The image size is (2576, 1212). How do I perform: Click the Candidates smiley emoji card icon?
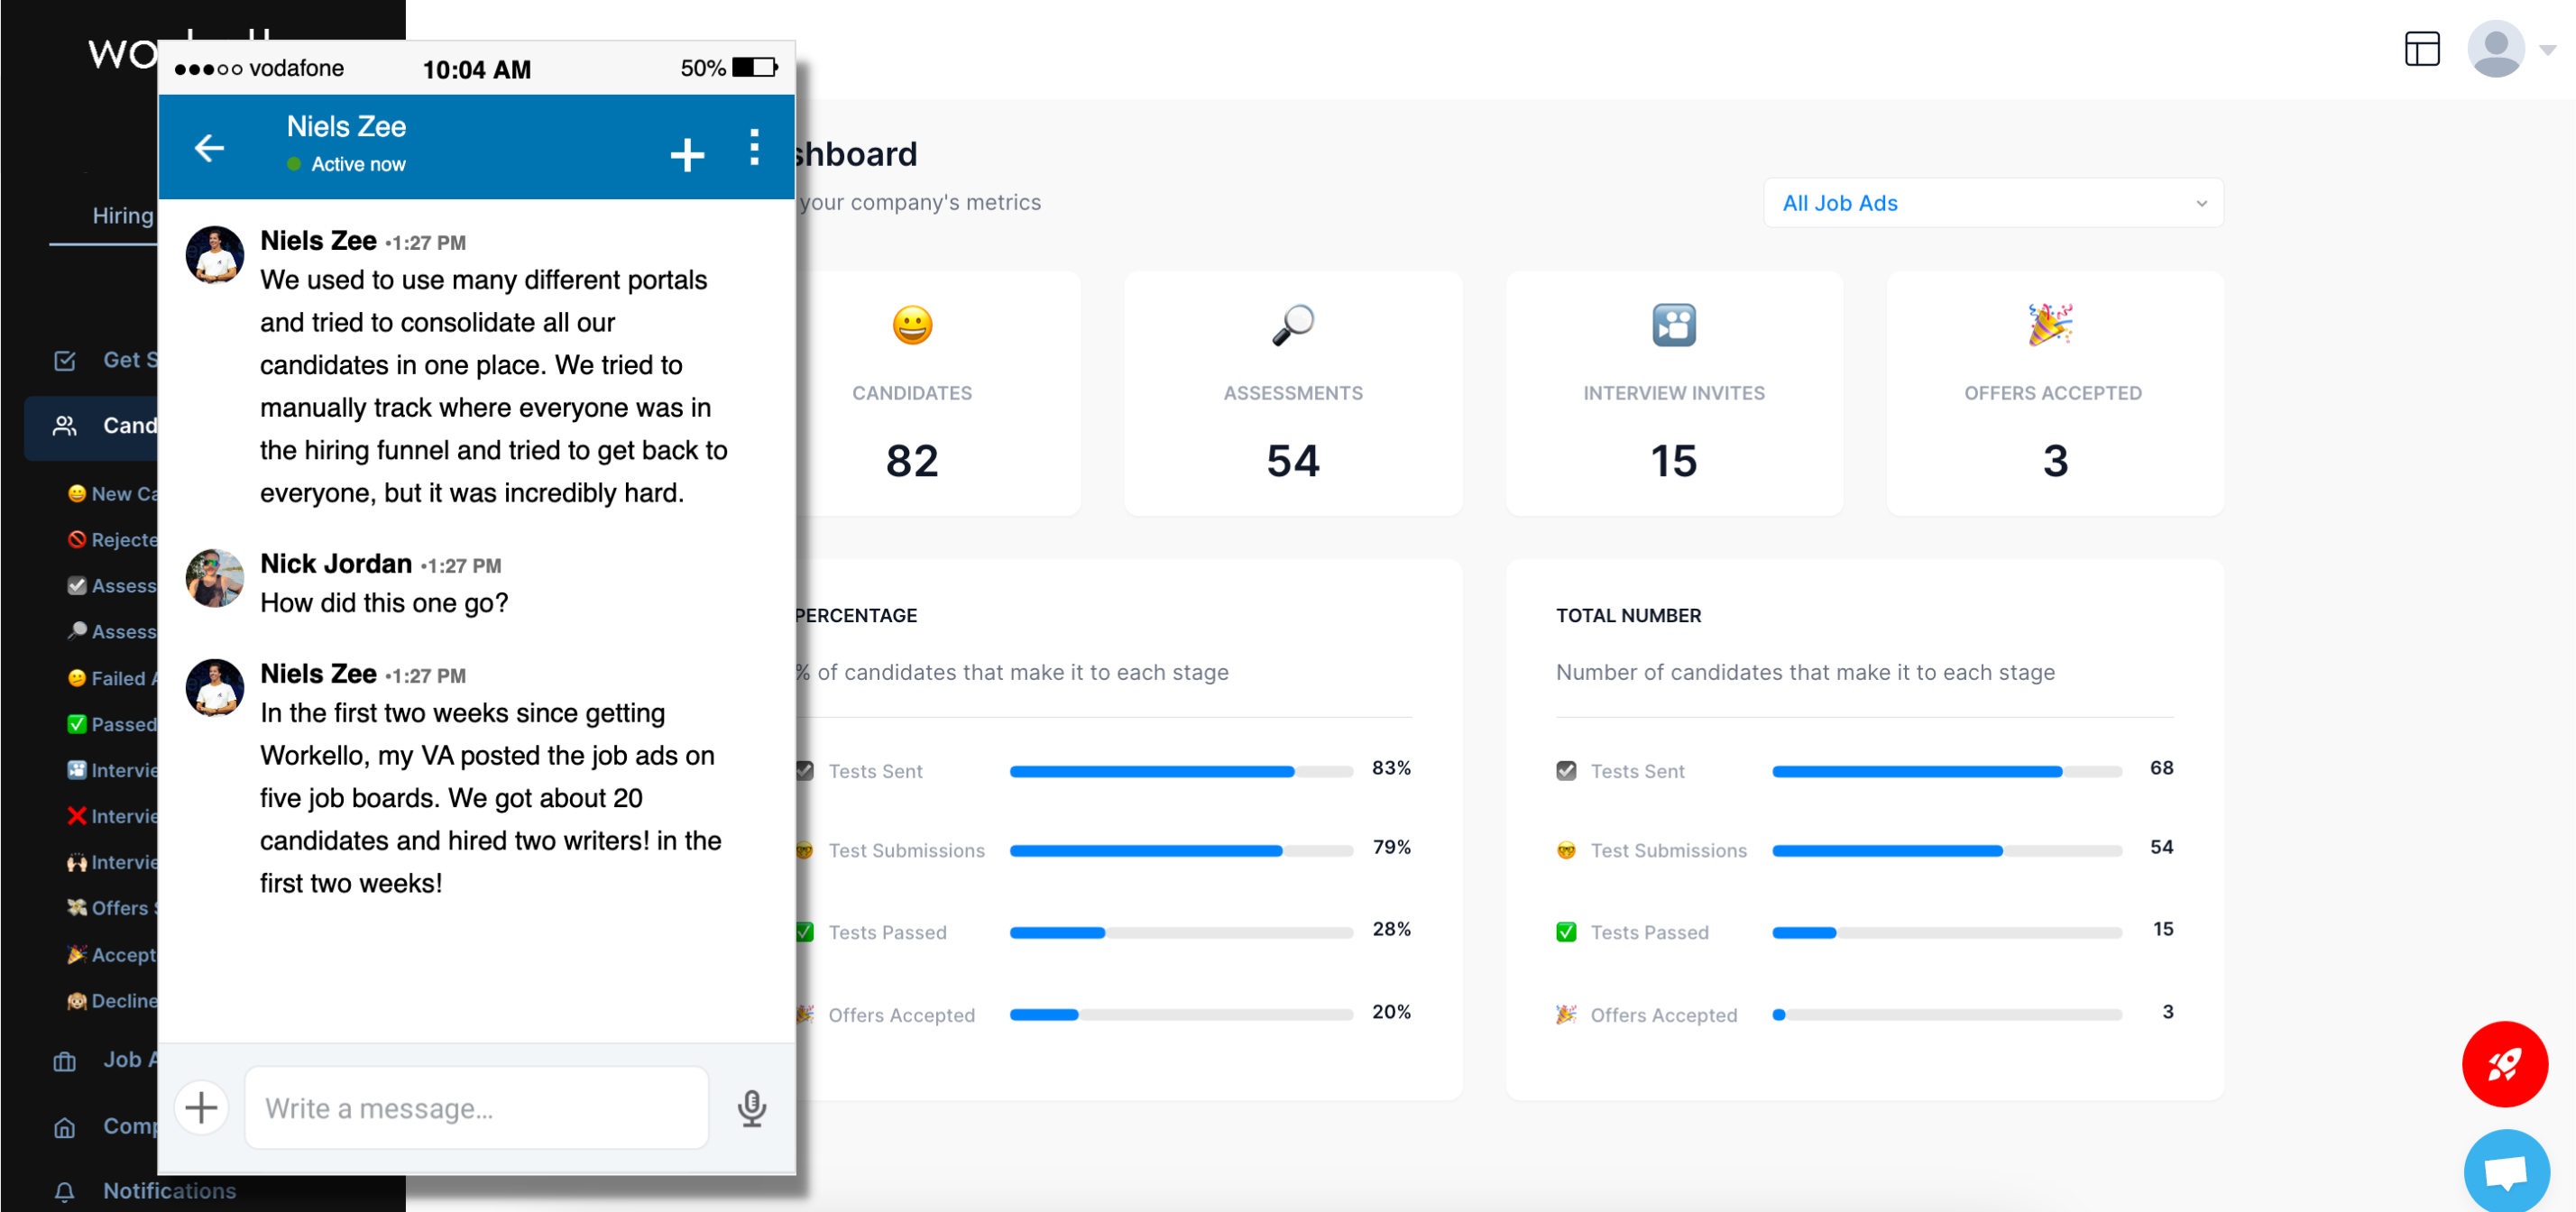pos(911,326)
